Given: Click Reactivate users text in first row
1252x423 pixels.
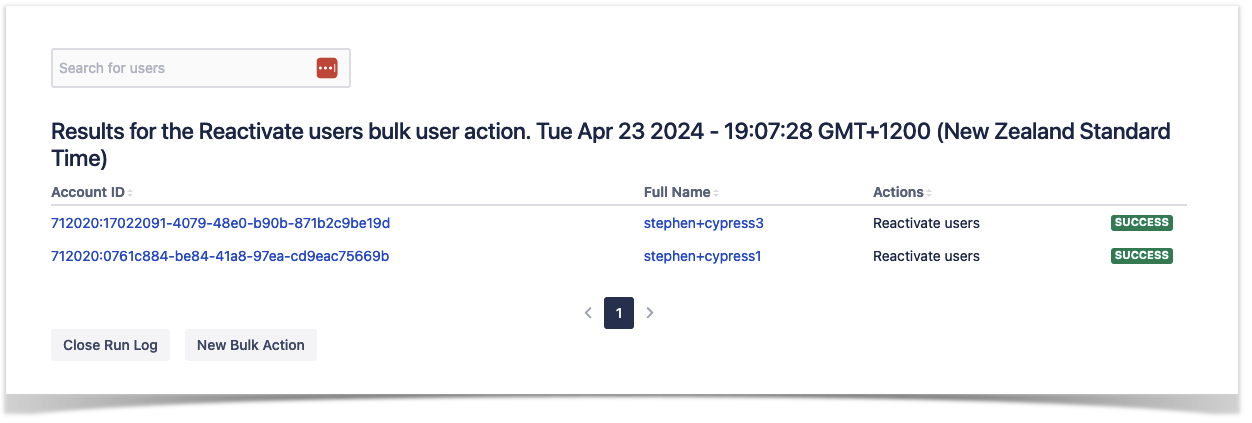Looking at the screenshot, I should tap(926, 223).
